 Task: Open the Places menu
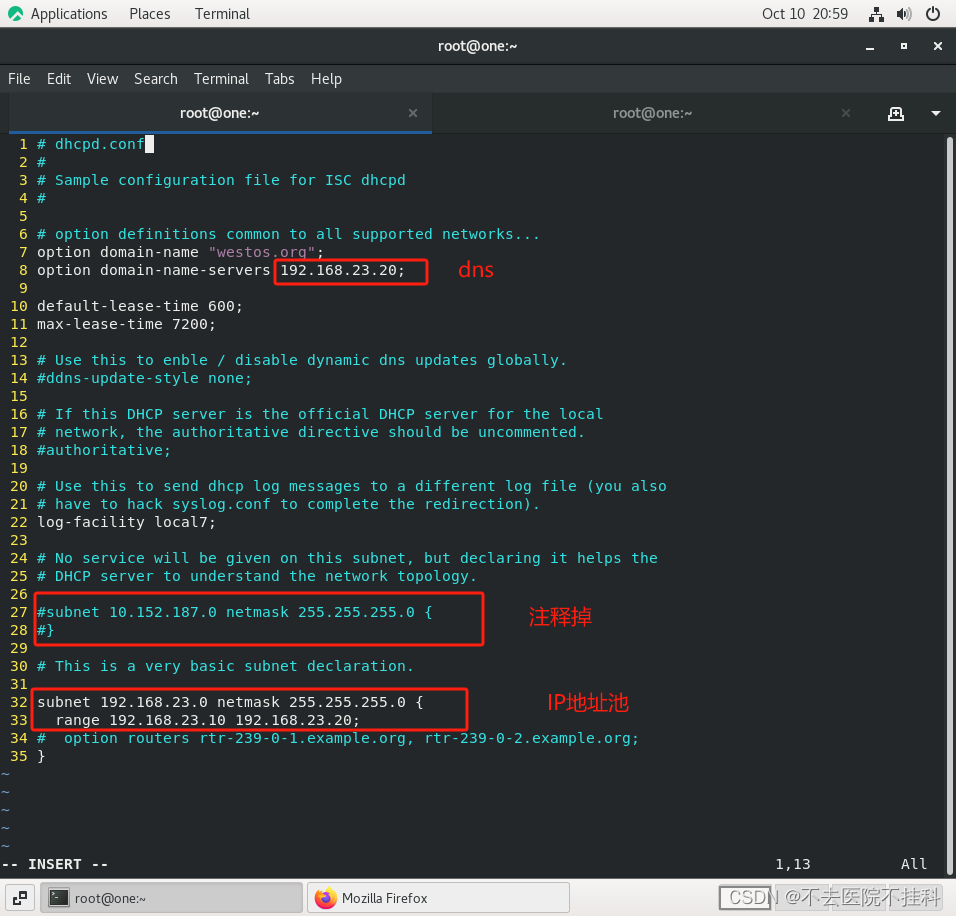tap(149, 13)
